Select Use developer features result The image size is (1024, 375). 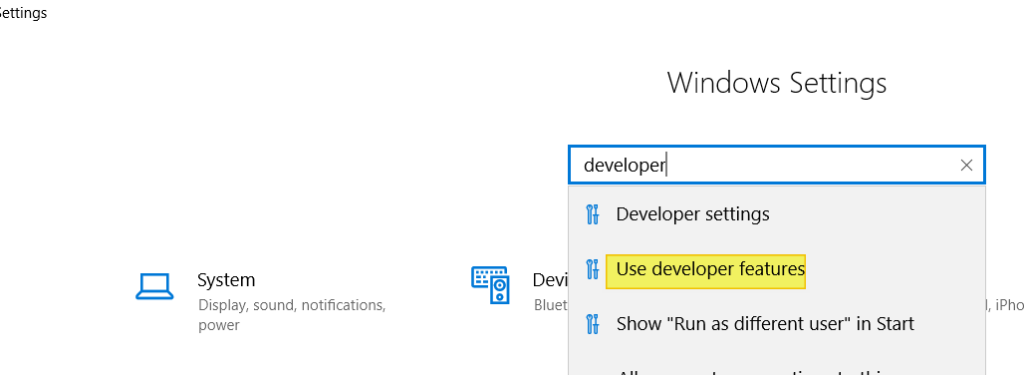click(x=776, y=269)
